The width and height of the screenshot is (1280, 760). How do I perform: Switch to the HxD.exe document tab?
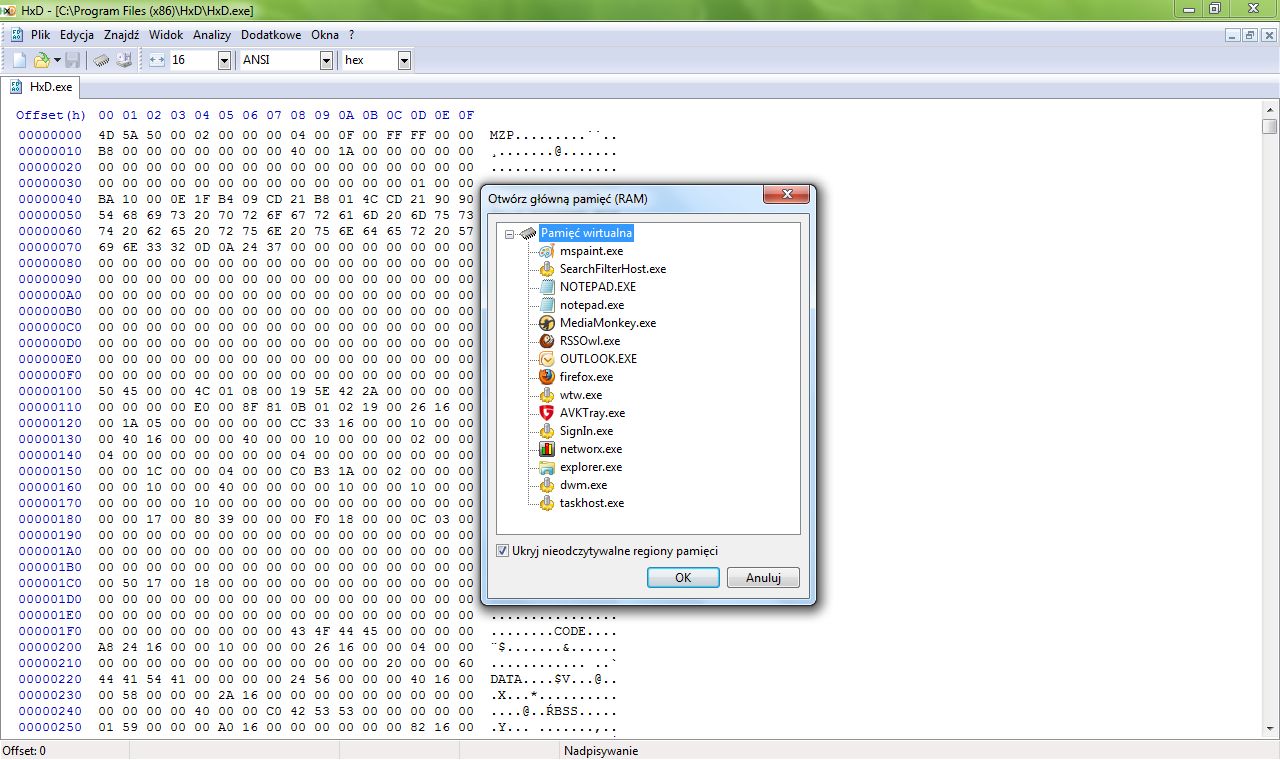[40, 87]
